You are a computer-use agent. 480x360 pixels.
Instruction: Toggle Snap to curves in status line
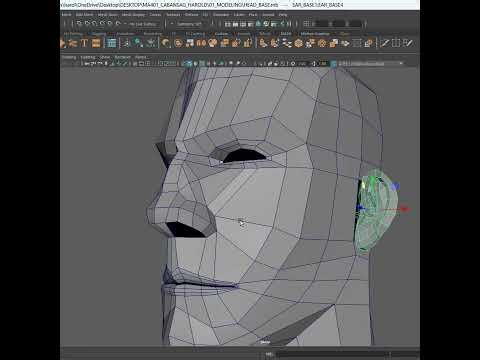point(87,24)
